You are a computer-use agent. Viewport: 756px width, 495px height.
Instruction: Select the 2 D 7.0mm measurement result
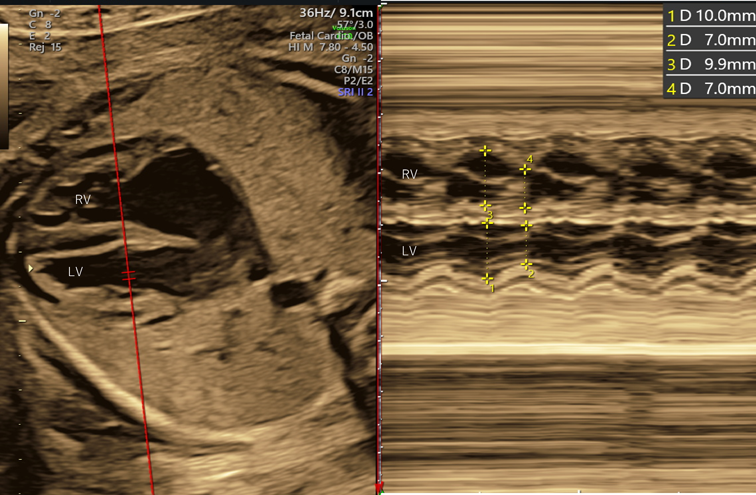pos(709,40)
